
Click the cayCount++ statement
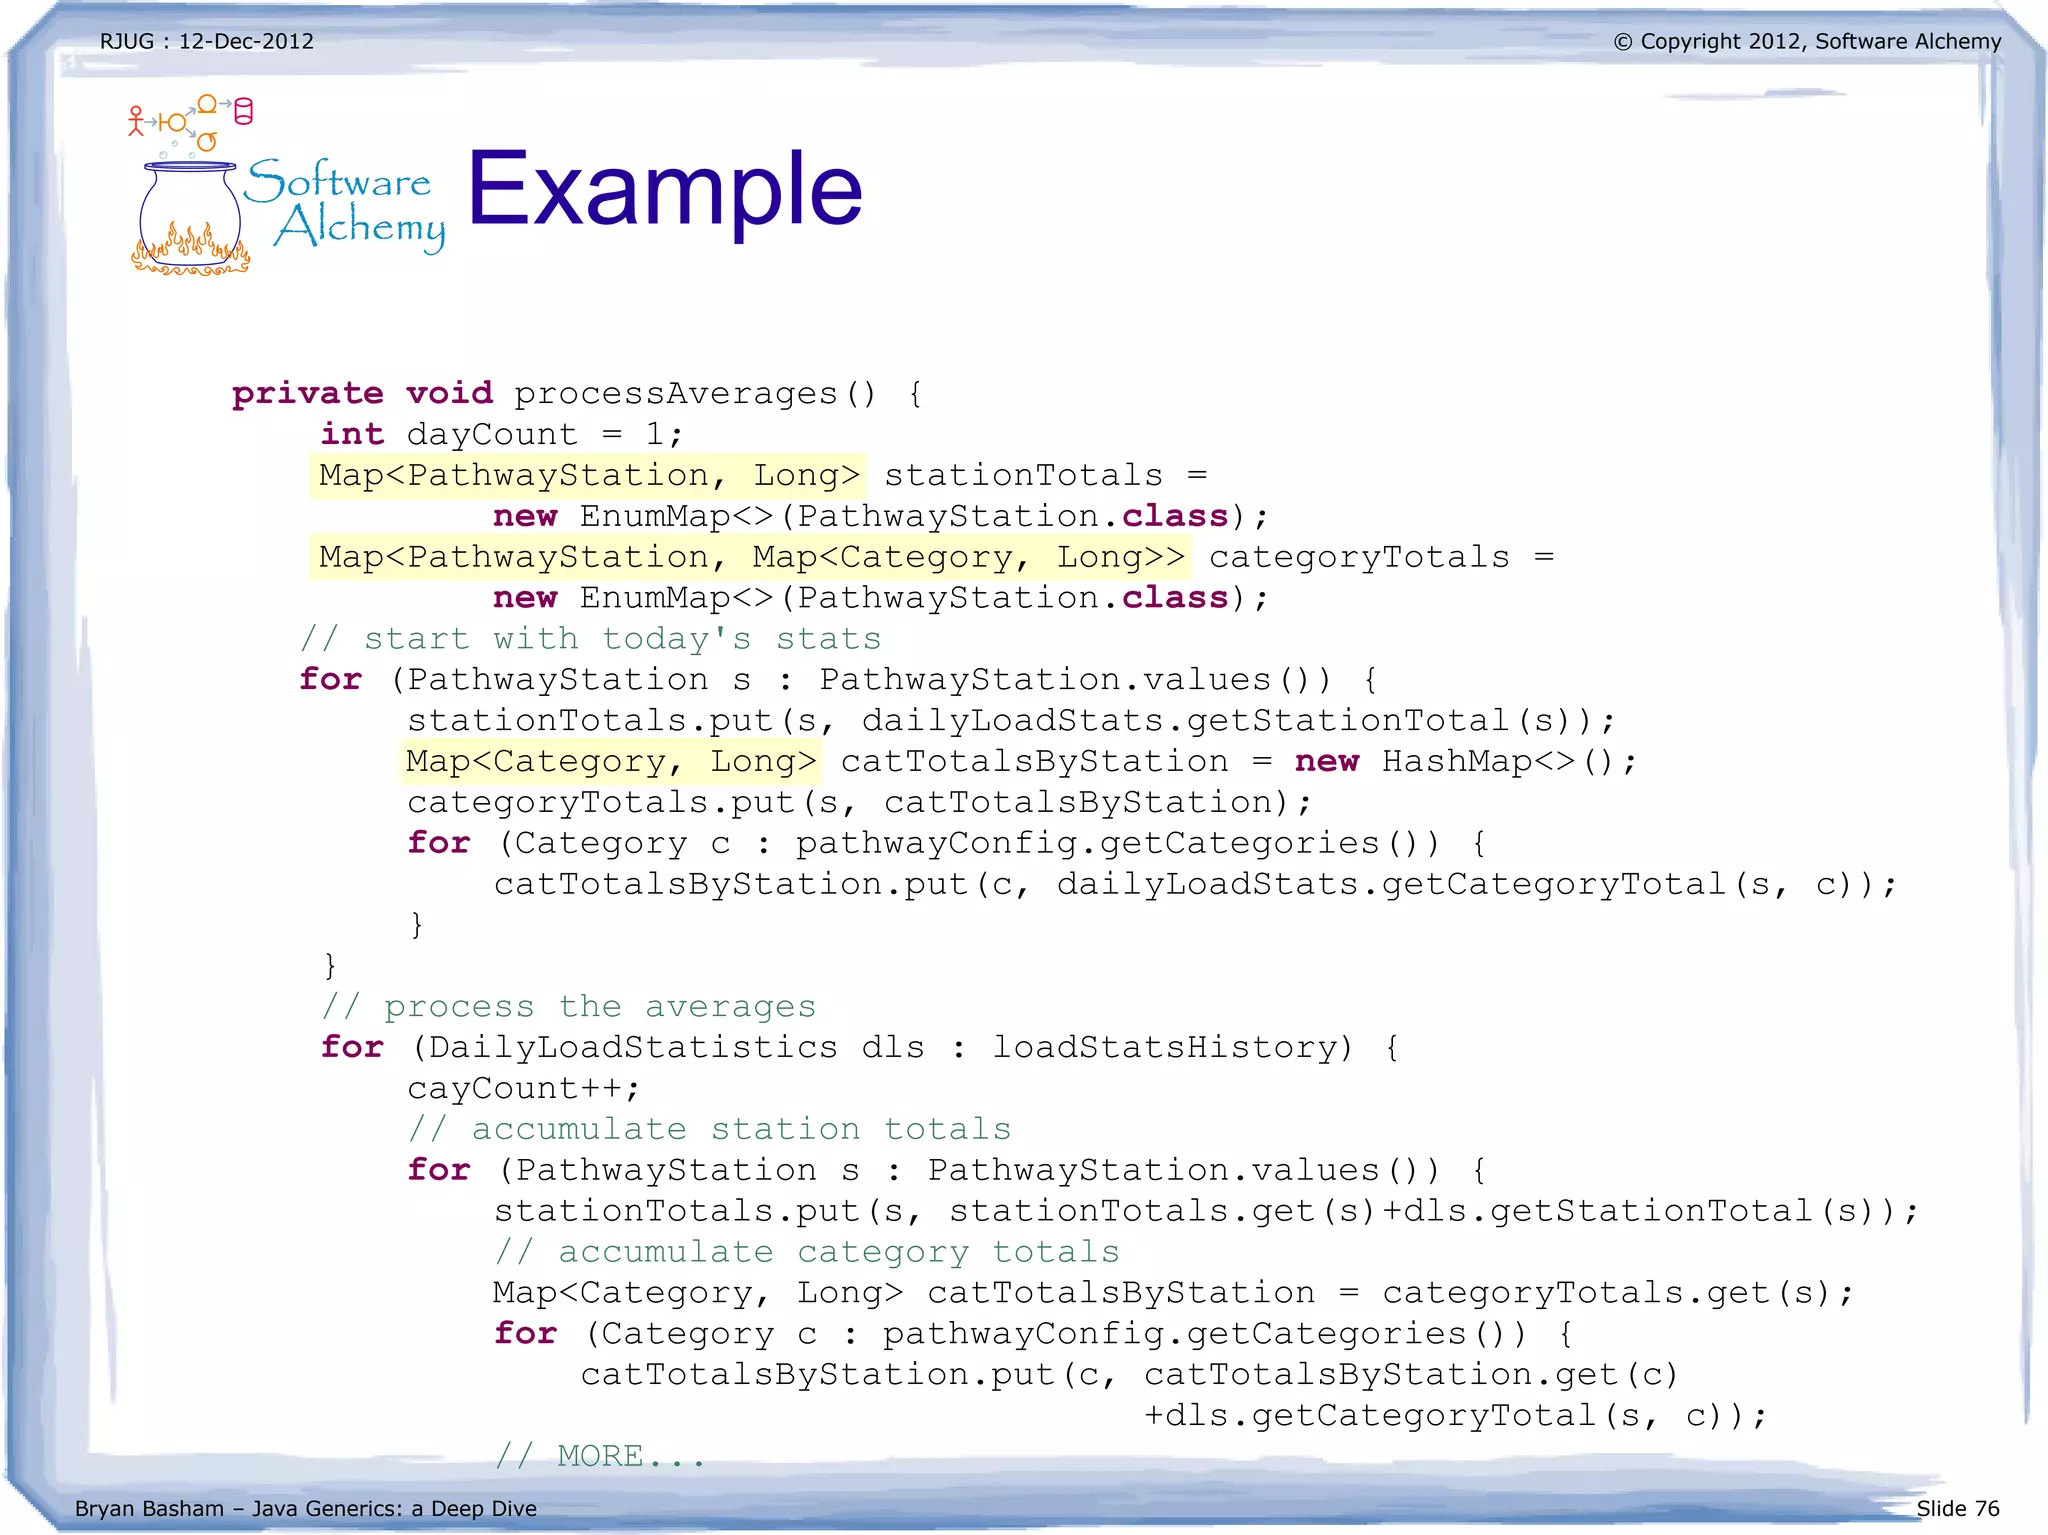tap(523, 1088)
